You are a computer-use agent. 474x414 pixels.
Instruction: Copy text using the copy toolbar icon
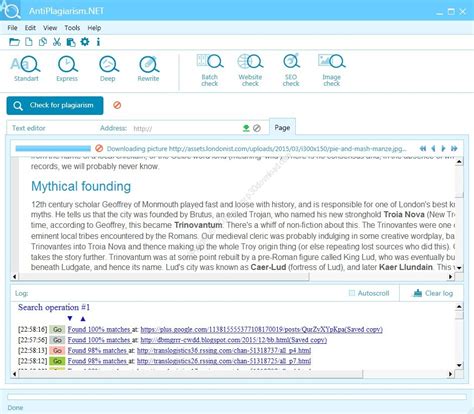click(43, 42)
